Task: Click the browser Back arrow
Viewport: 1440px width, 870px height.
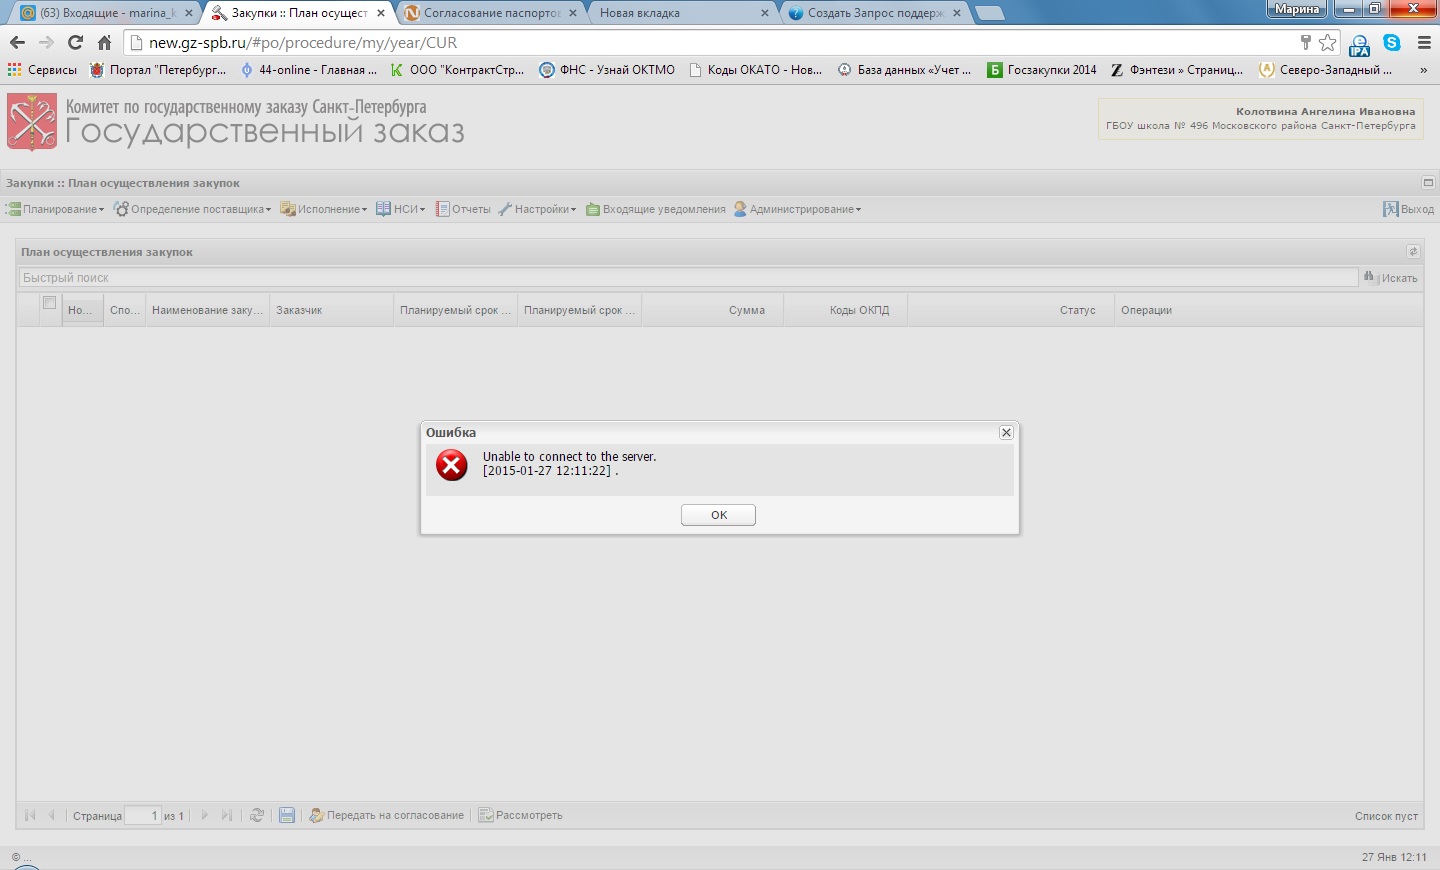Action: pos(17,42)
